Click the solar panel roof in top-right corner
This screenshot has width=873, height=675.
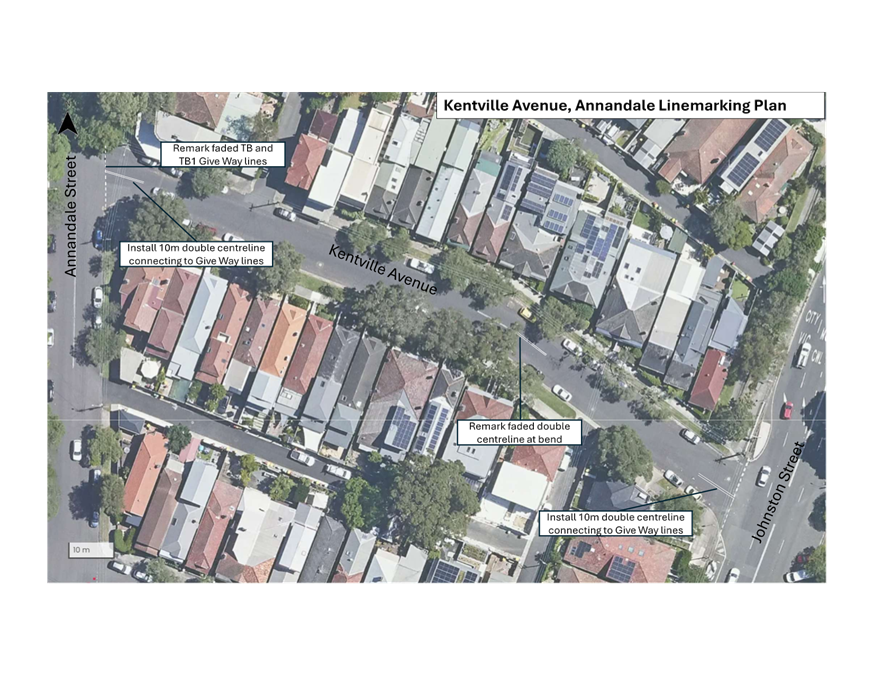(757, 153)
